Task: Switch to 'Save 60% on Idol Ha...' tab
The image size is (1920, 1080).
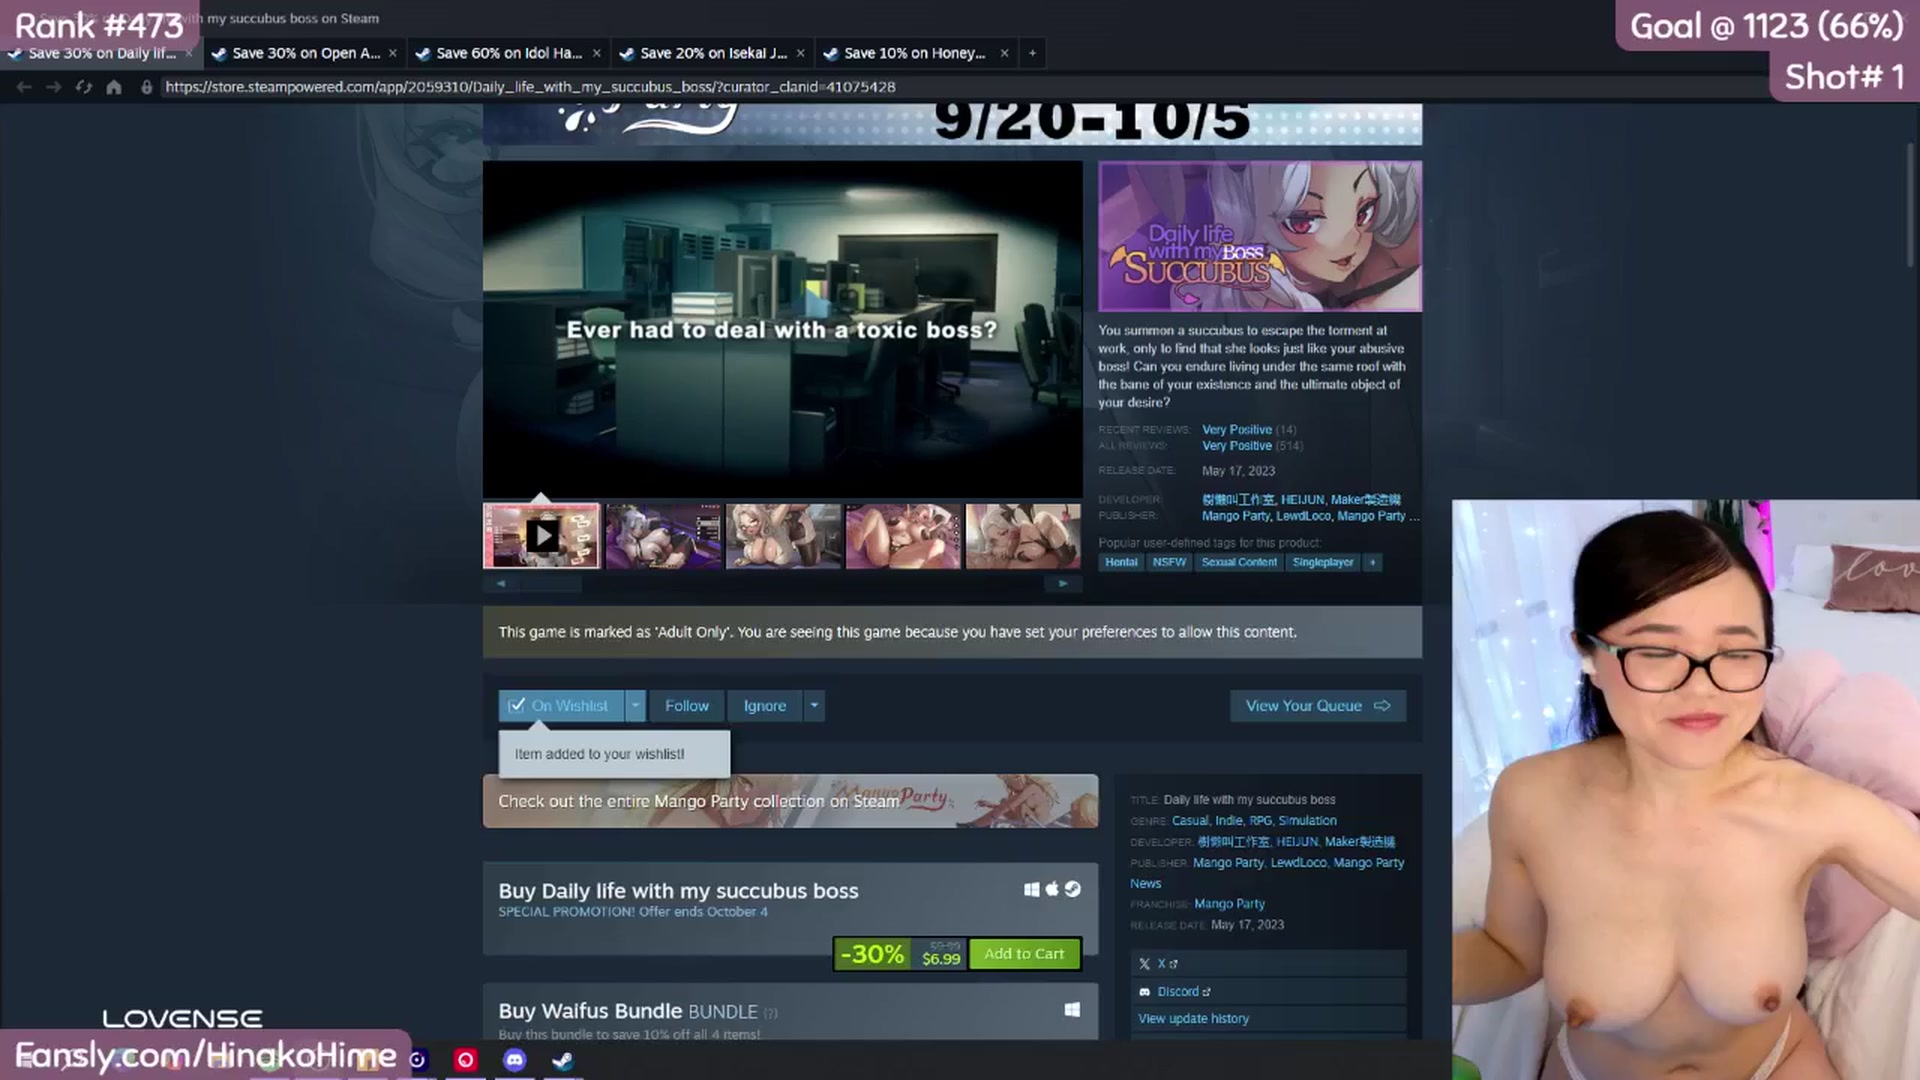Action: pos(509,53)
